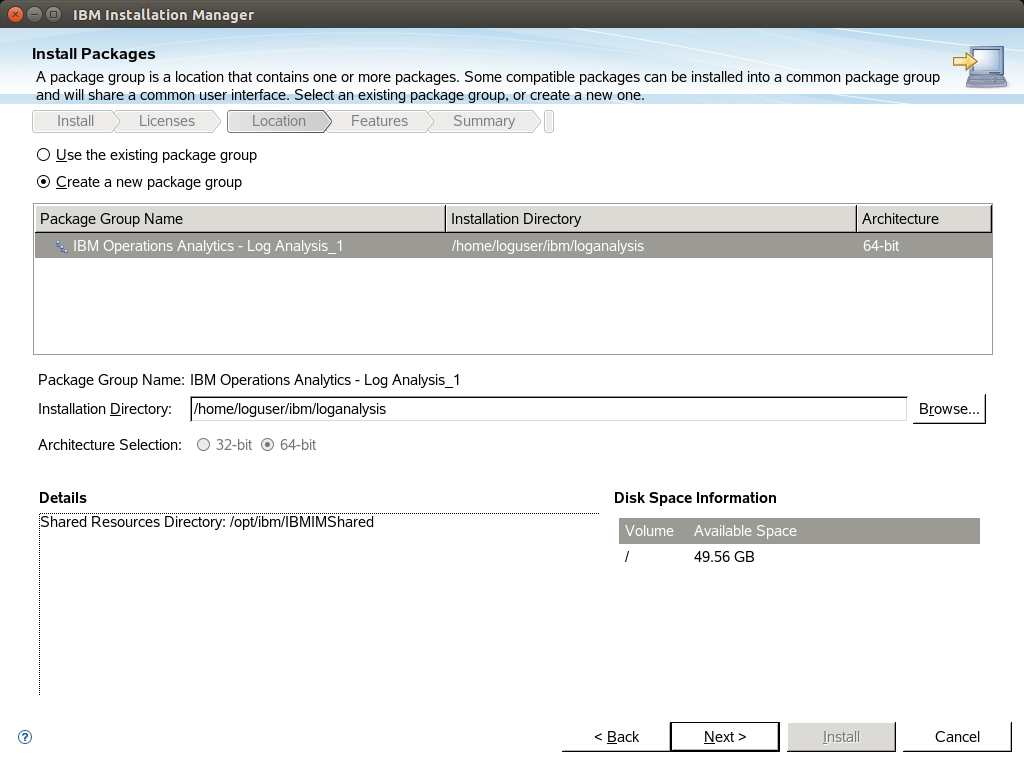Click the Disk Space Information heading
The height and width of the screenshot is (768, 1024).
pos(695,498)
